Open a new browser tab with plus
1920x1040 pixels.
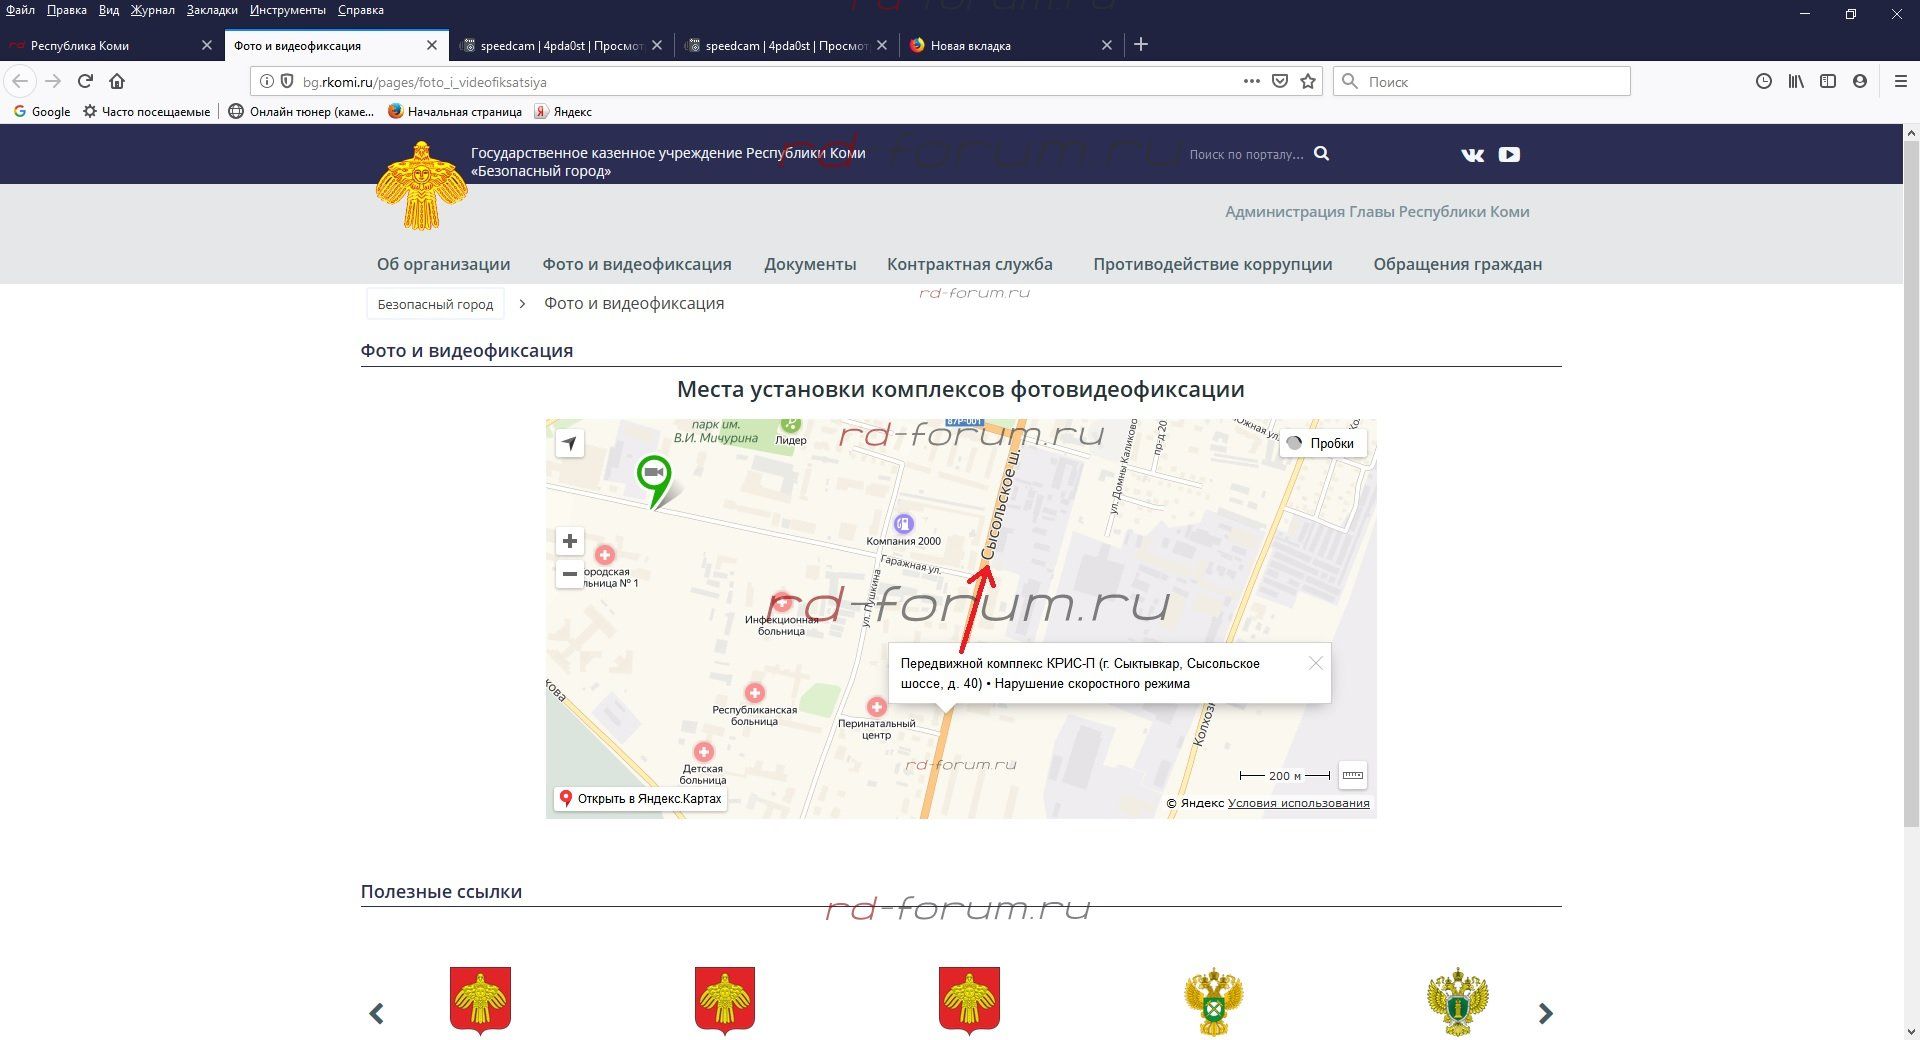pyautogui.click(x=1141, y=44)
